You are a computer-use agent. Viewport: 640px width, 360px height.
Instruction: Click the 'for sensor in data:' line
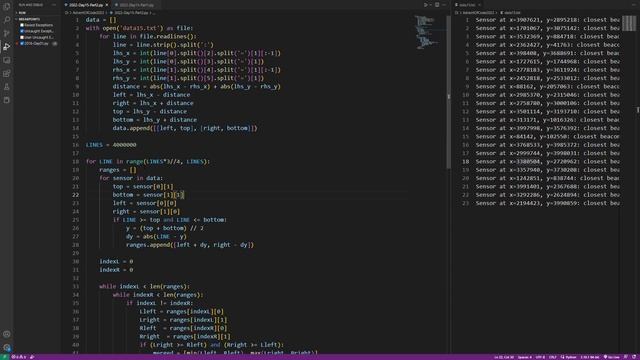131,178
